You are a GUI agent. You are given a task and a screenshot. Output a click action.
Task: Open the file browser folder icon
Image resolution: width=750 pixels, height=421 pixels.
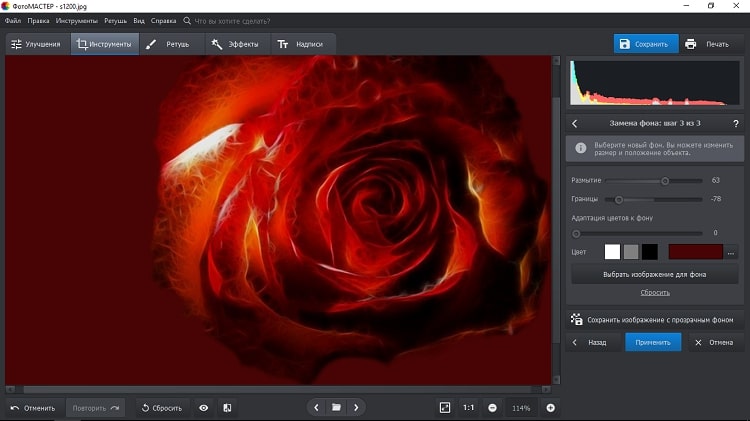[x=336, y=408]
